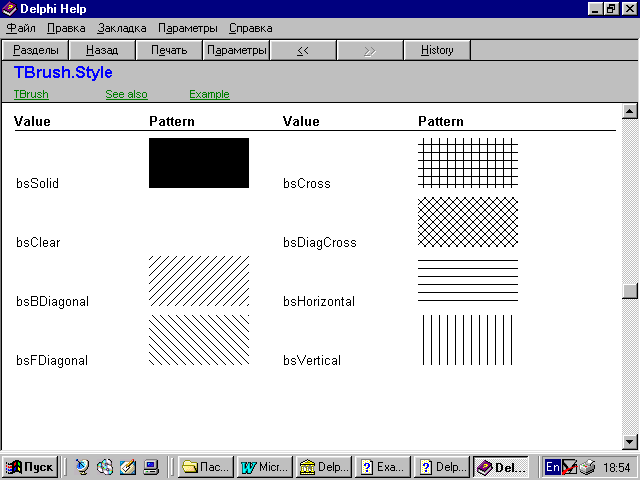Go to next topic with >> button

tap(370, 50)
